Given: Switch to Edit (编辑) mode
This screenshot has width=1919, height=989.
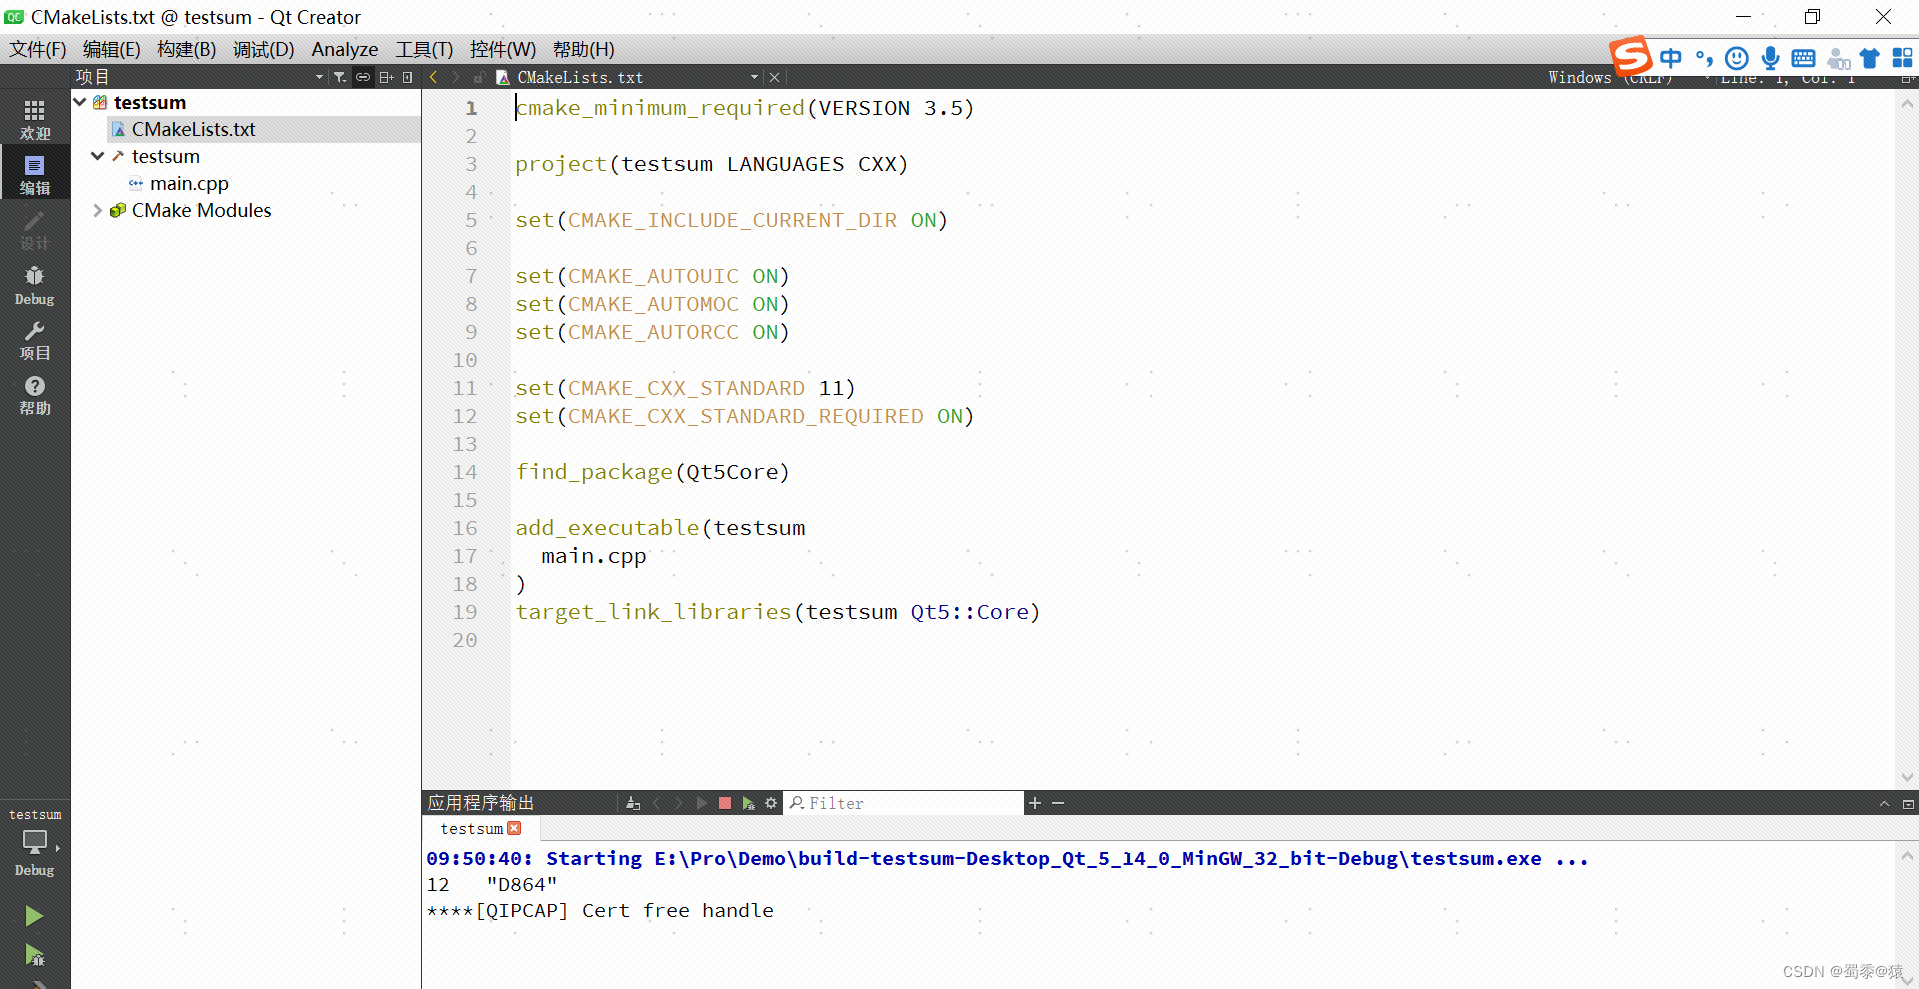Looking at the screenshot, I should [x=35, y=174].
